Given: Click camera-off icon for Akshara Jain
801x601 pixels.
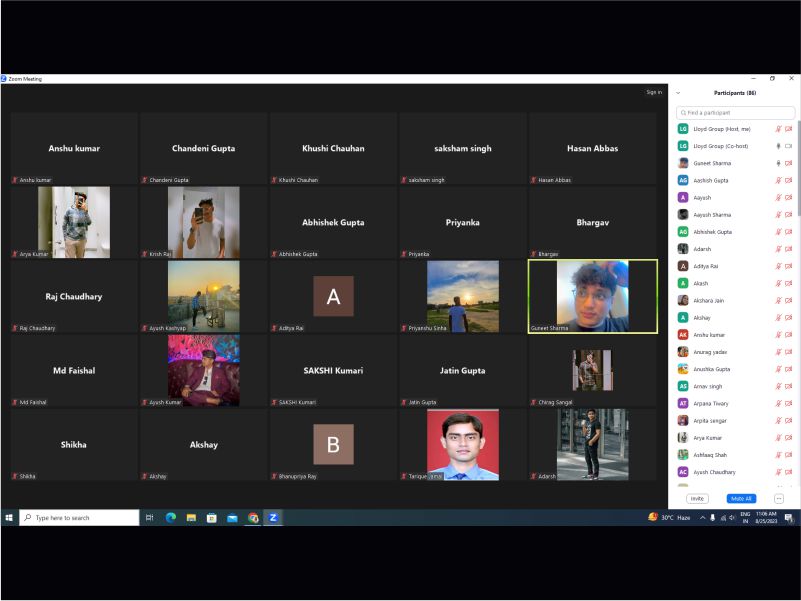Looking at the screenshot, I should pos(788,300).
